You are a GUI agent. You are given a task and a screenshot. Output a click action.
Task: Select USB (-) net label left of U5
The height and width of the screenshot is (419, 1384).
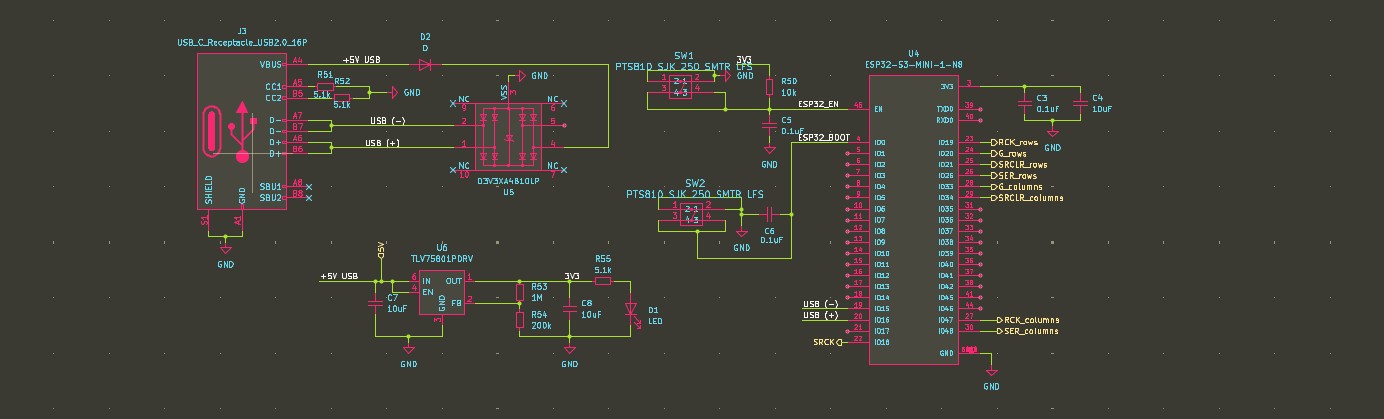point(386,121)
